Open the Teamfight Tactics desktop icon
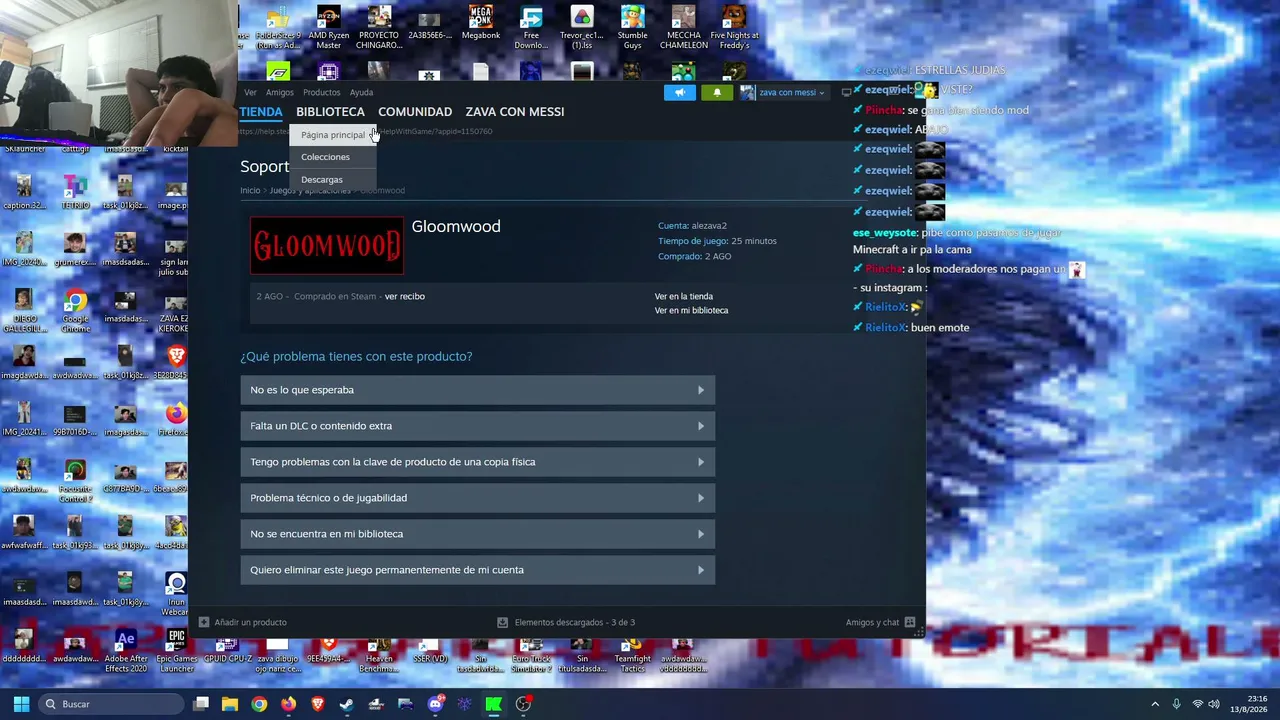 click(x=633, y=657)
